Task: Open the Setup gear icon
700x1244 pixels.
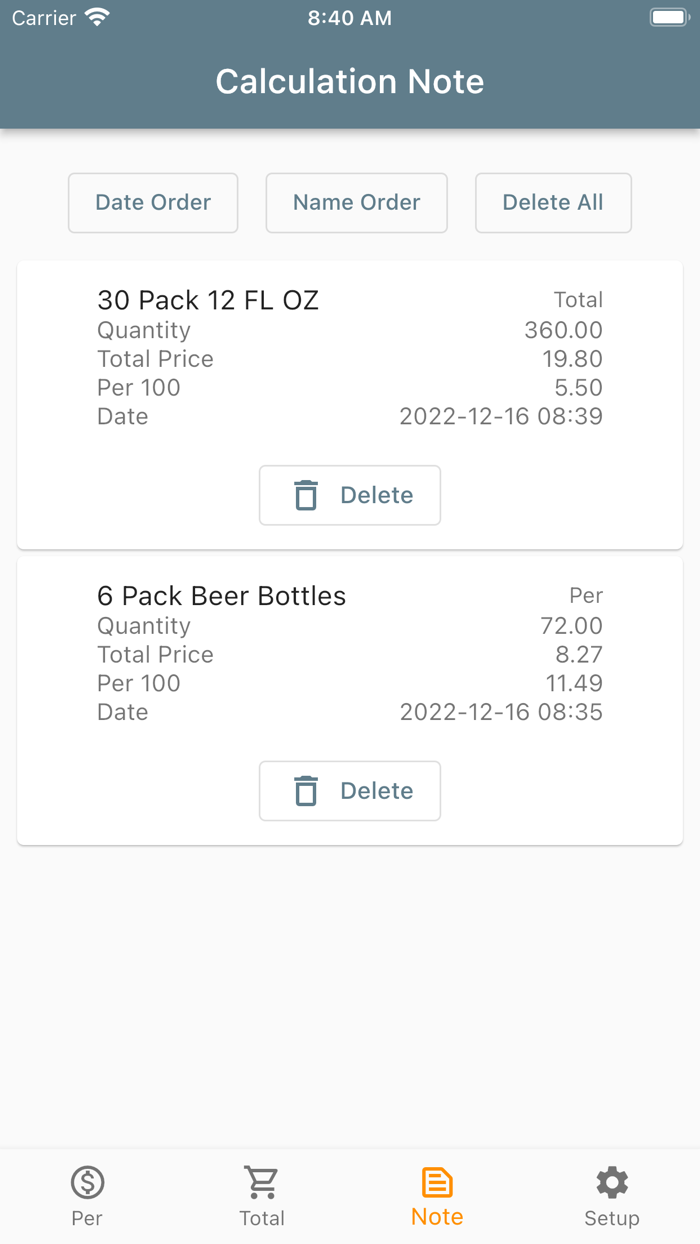Action: point(611,1183)
